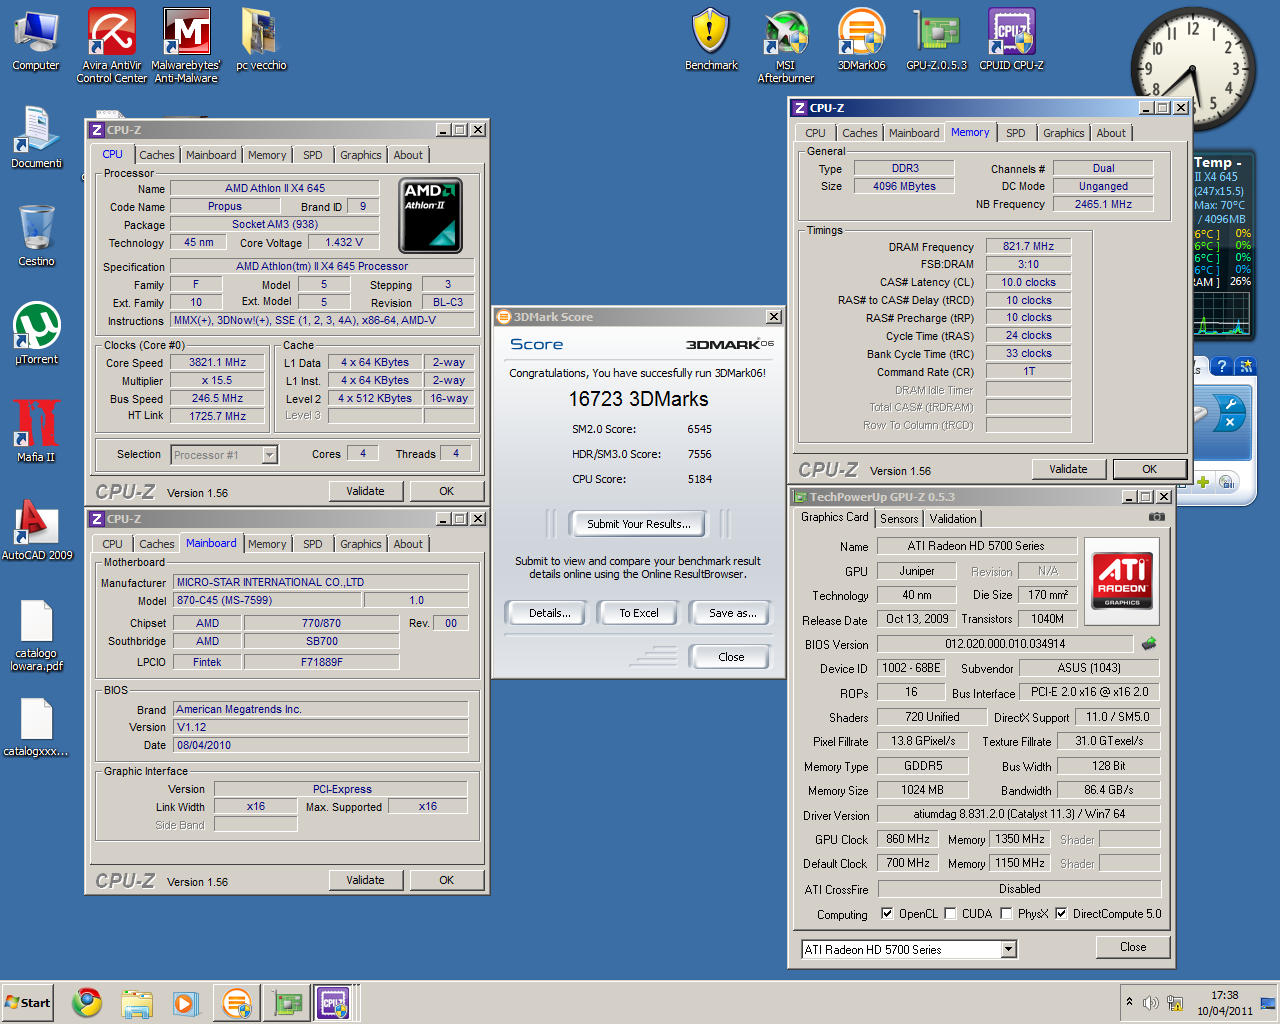Open AutoCAD 2009 desktop icon
1280x1024 pixels.
pyautogui.click(x=36, y=530)
